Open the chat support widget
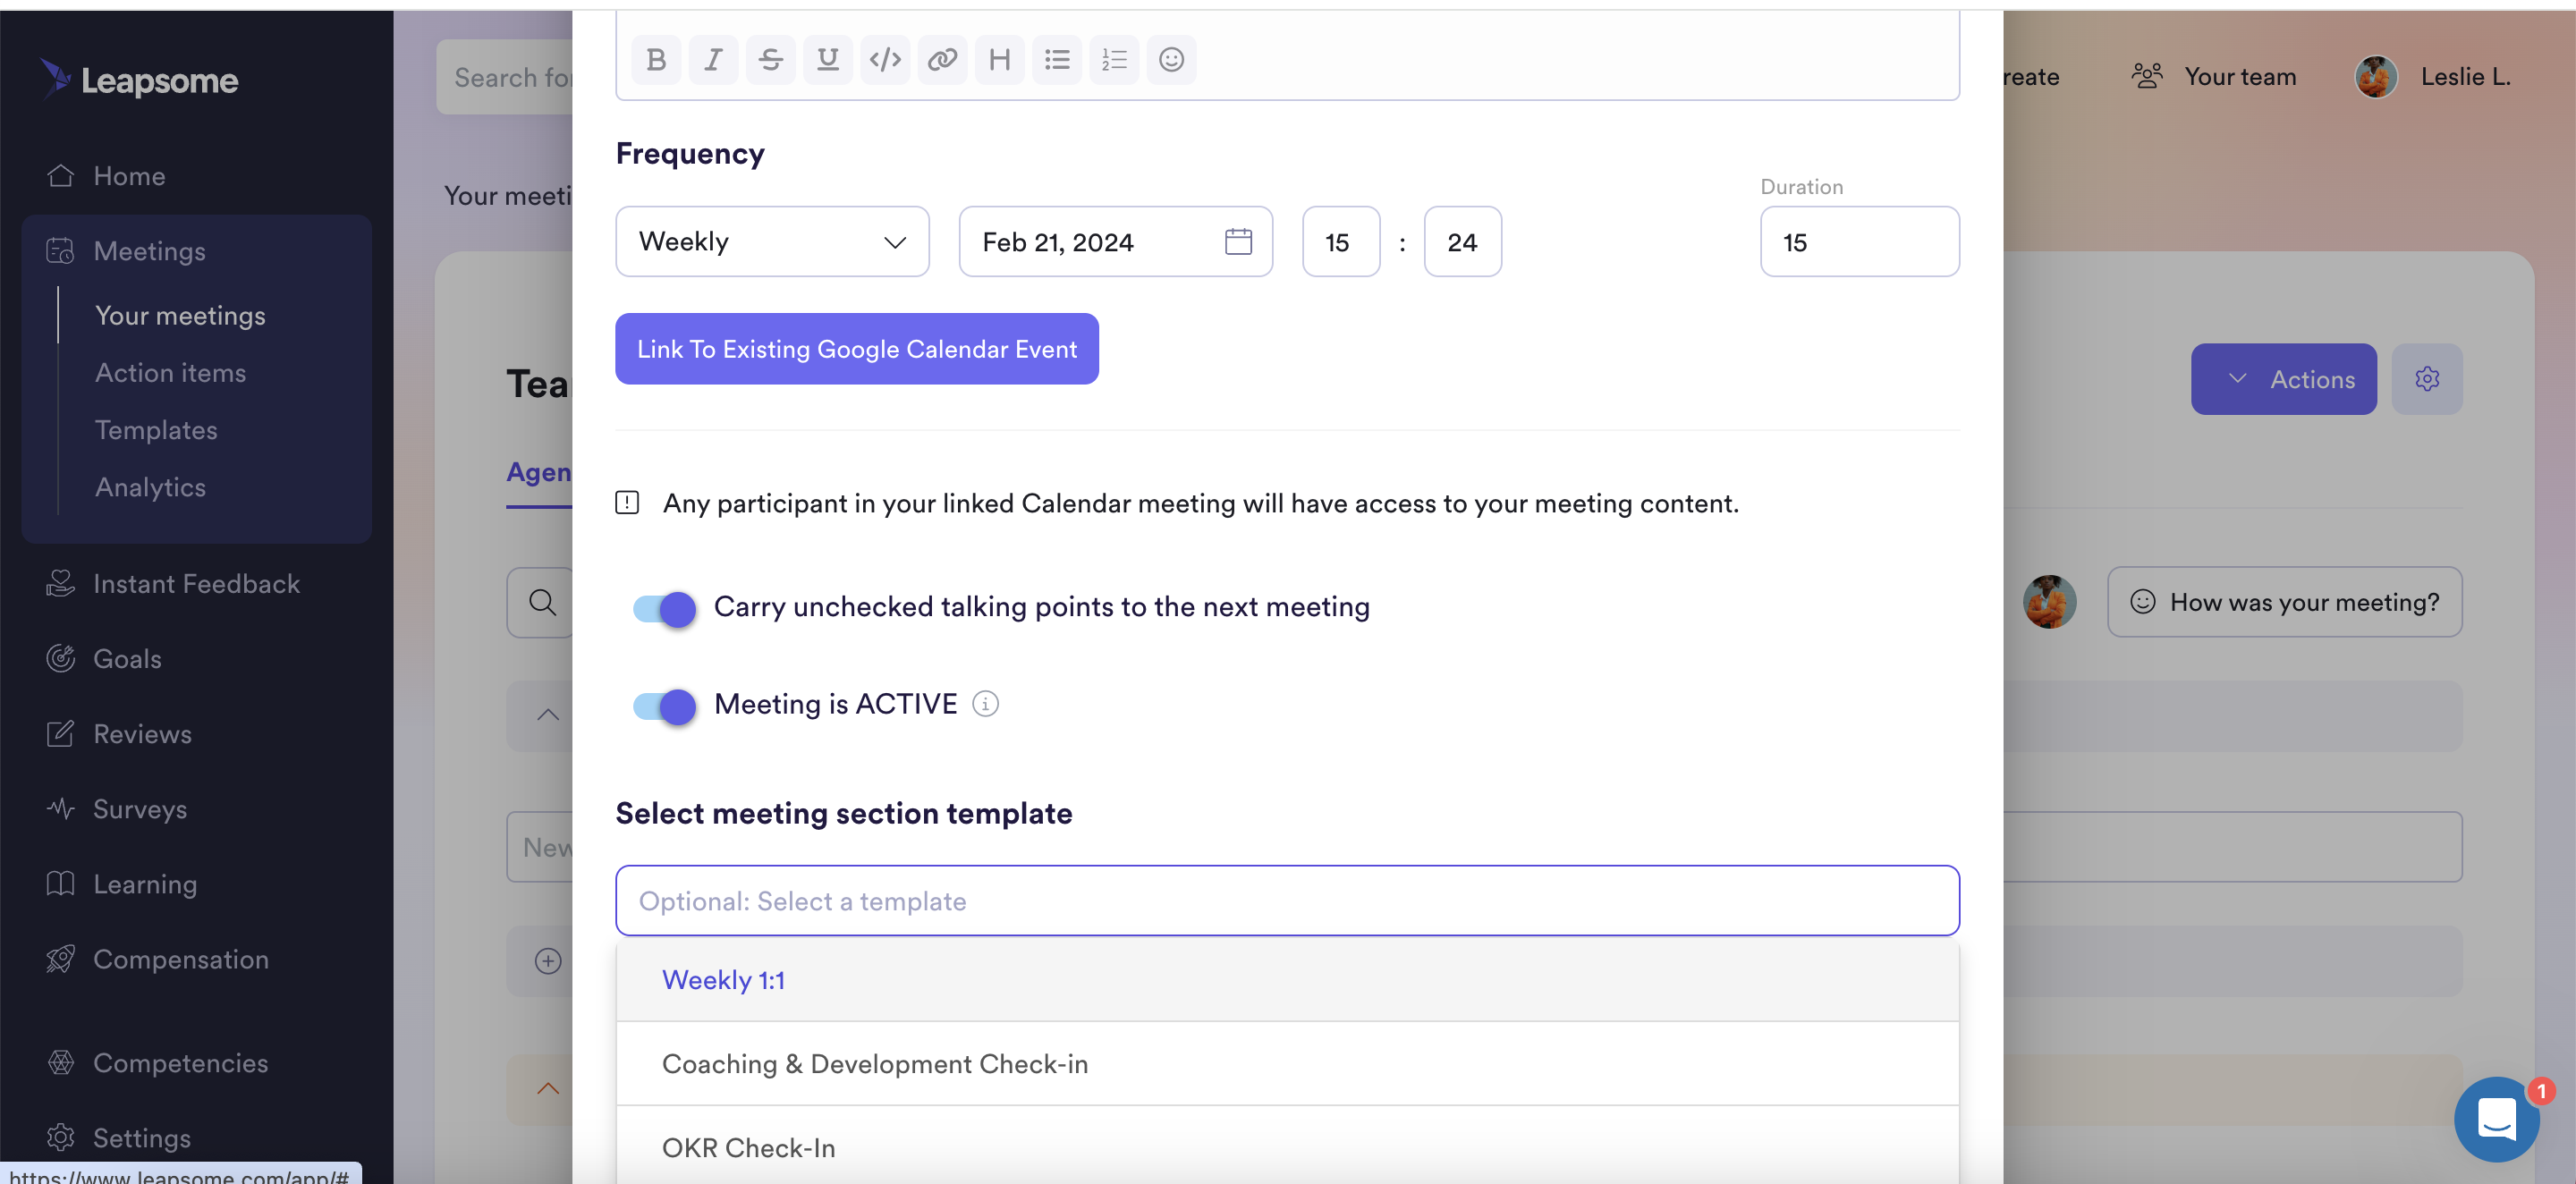 [x=2496, y=1119]
